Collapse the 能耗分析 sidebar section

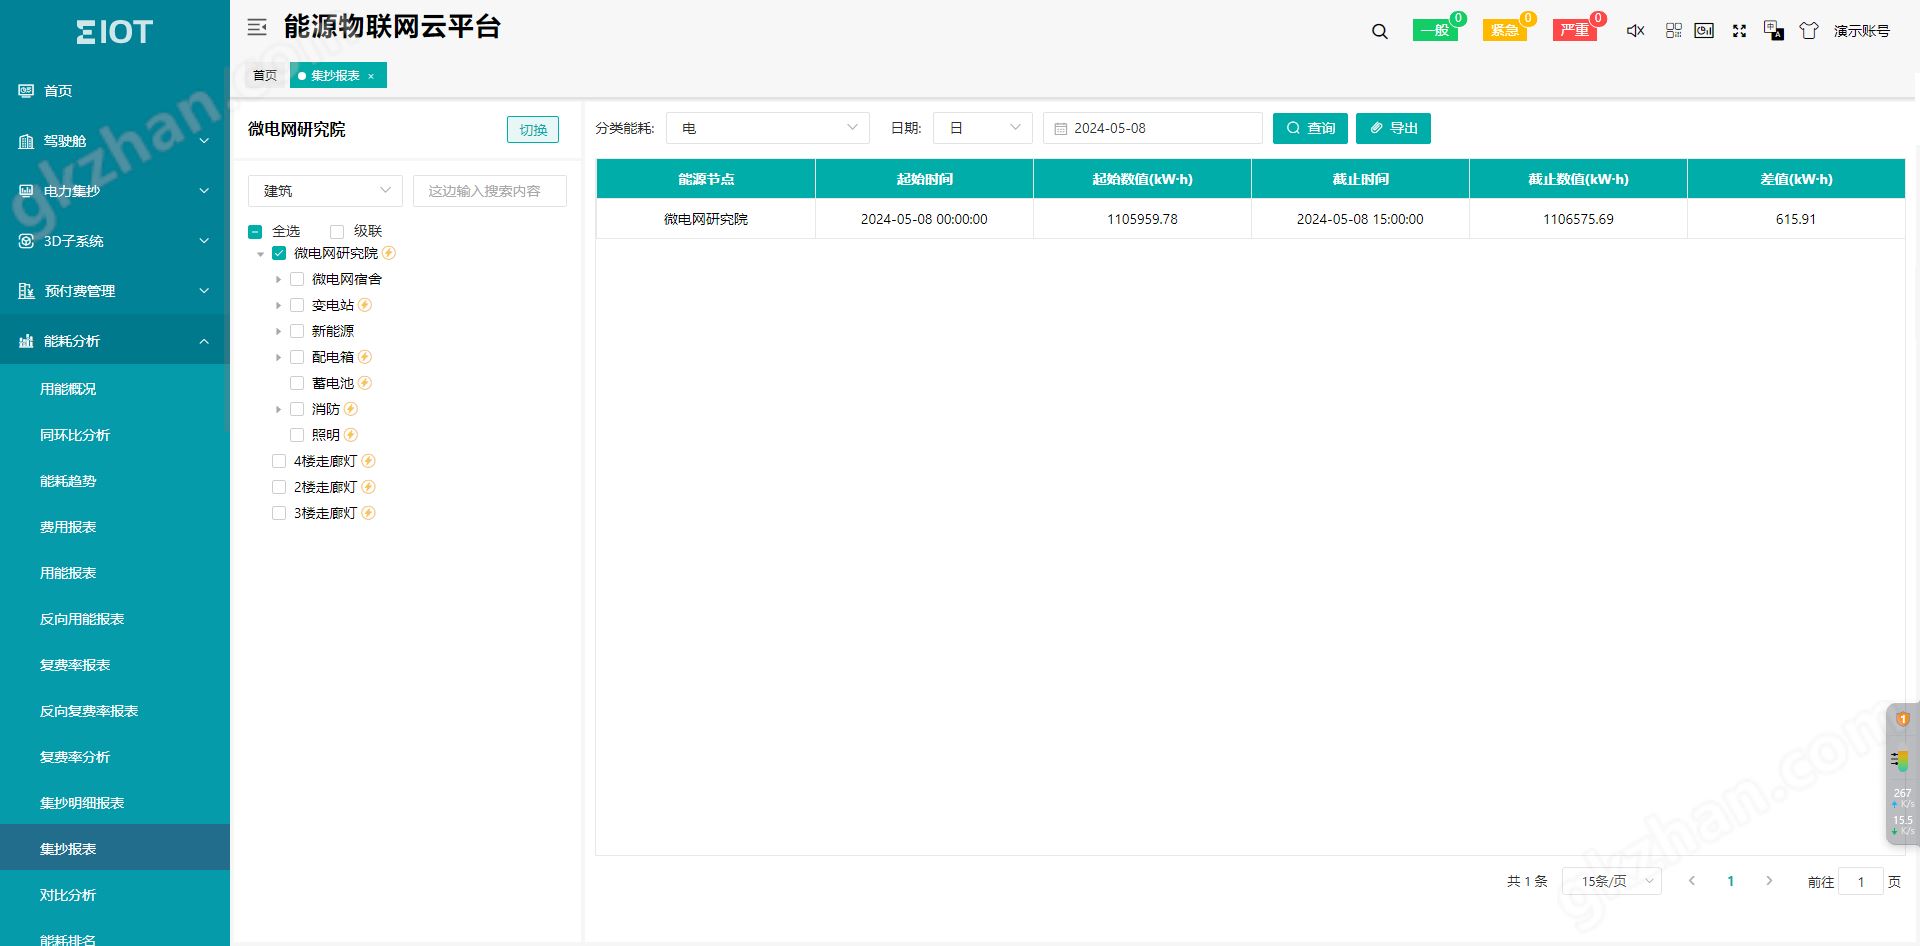click(115, 341)
